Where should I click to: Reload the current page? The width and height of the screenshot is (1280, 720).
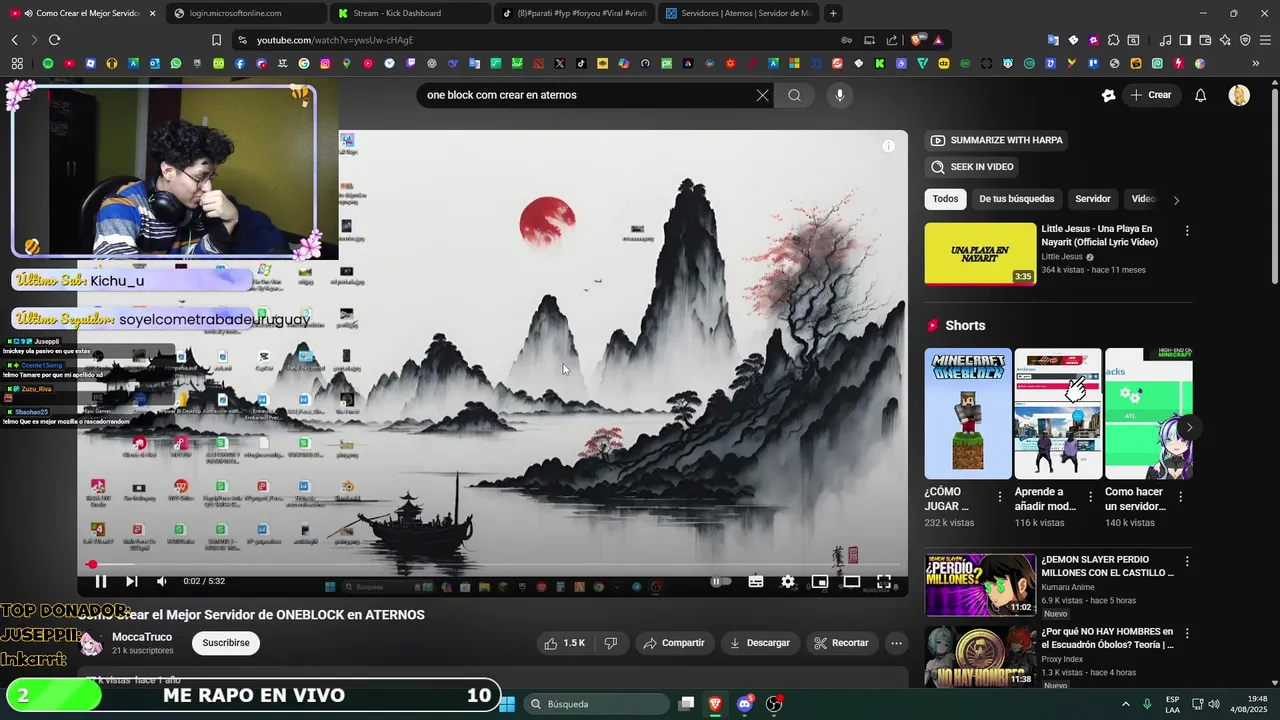(x=54, y=40)
